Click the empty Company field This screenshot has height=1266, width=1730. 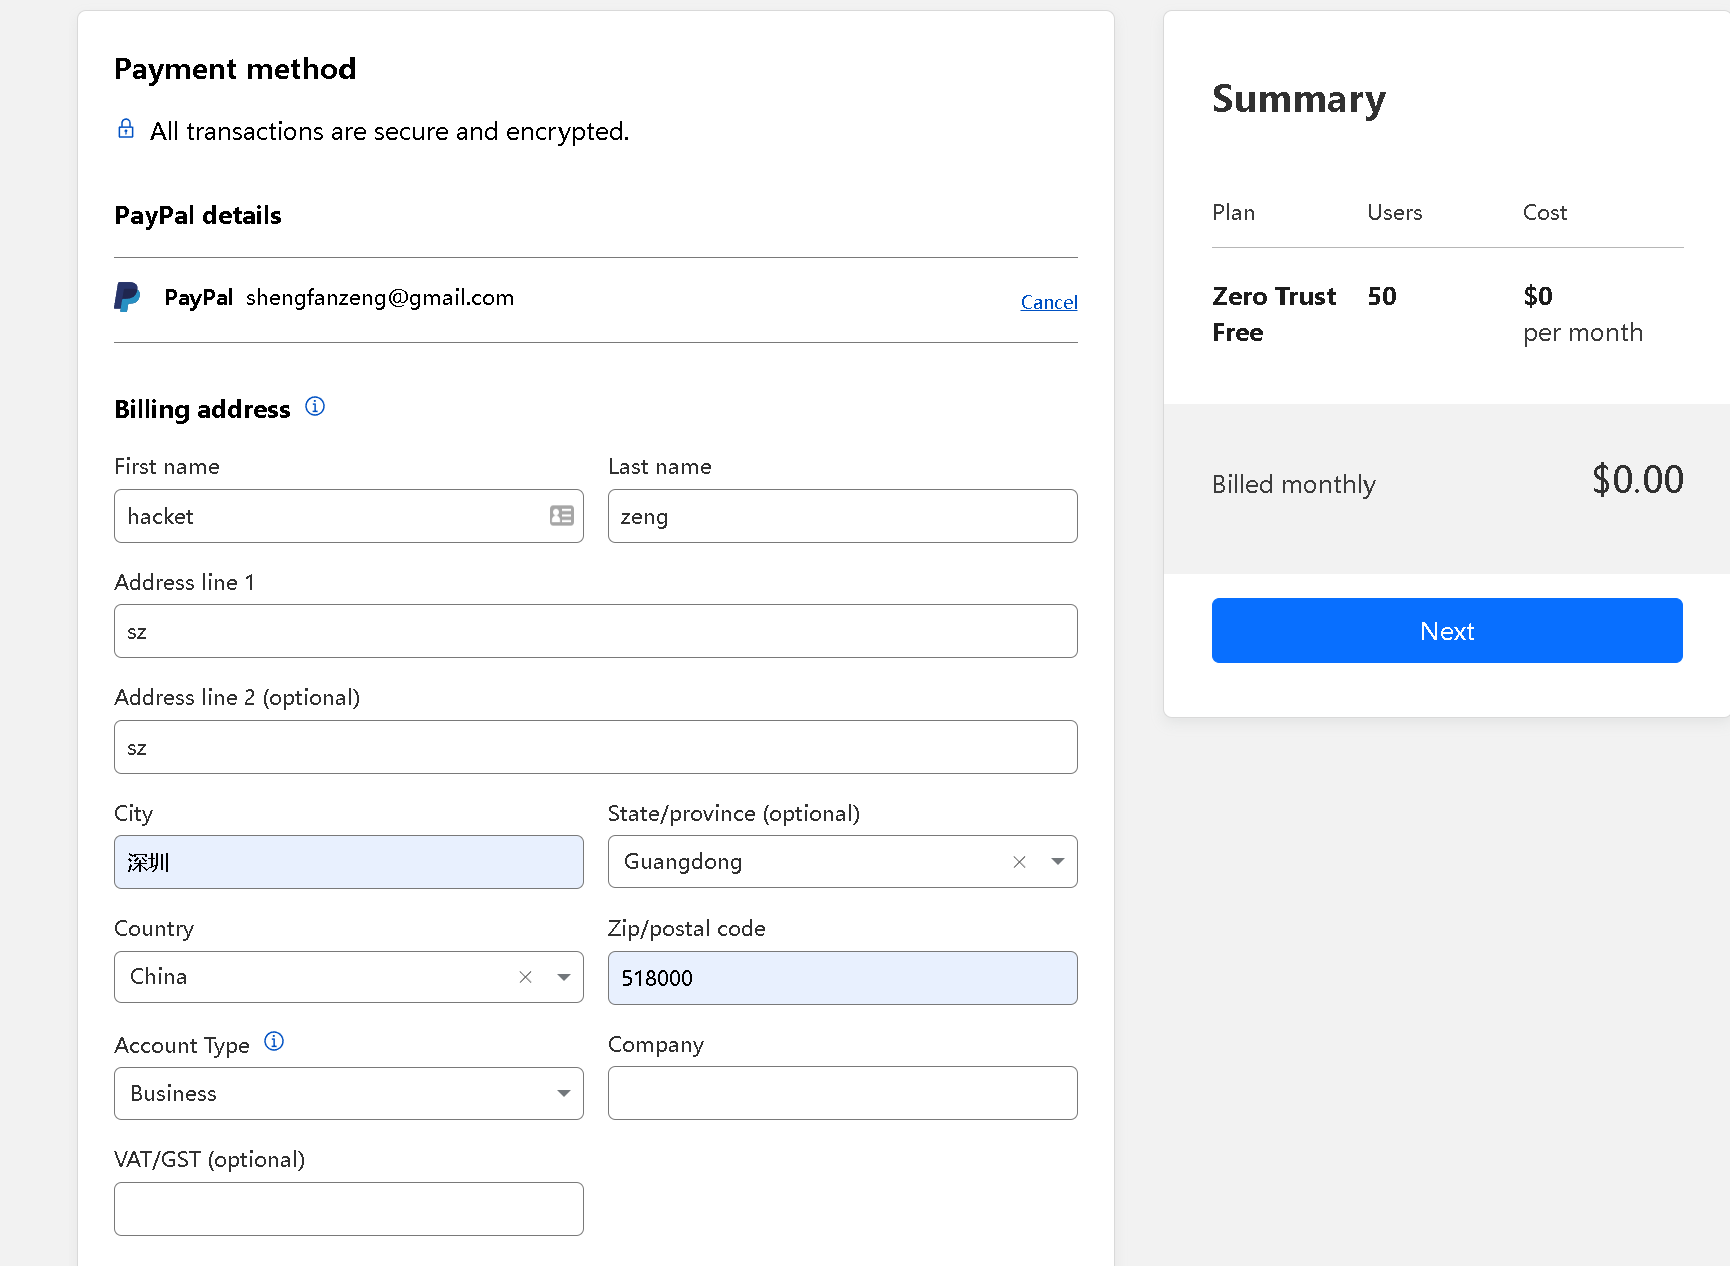[842, 1093]
